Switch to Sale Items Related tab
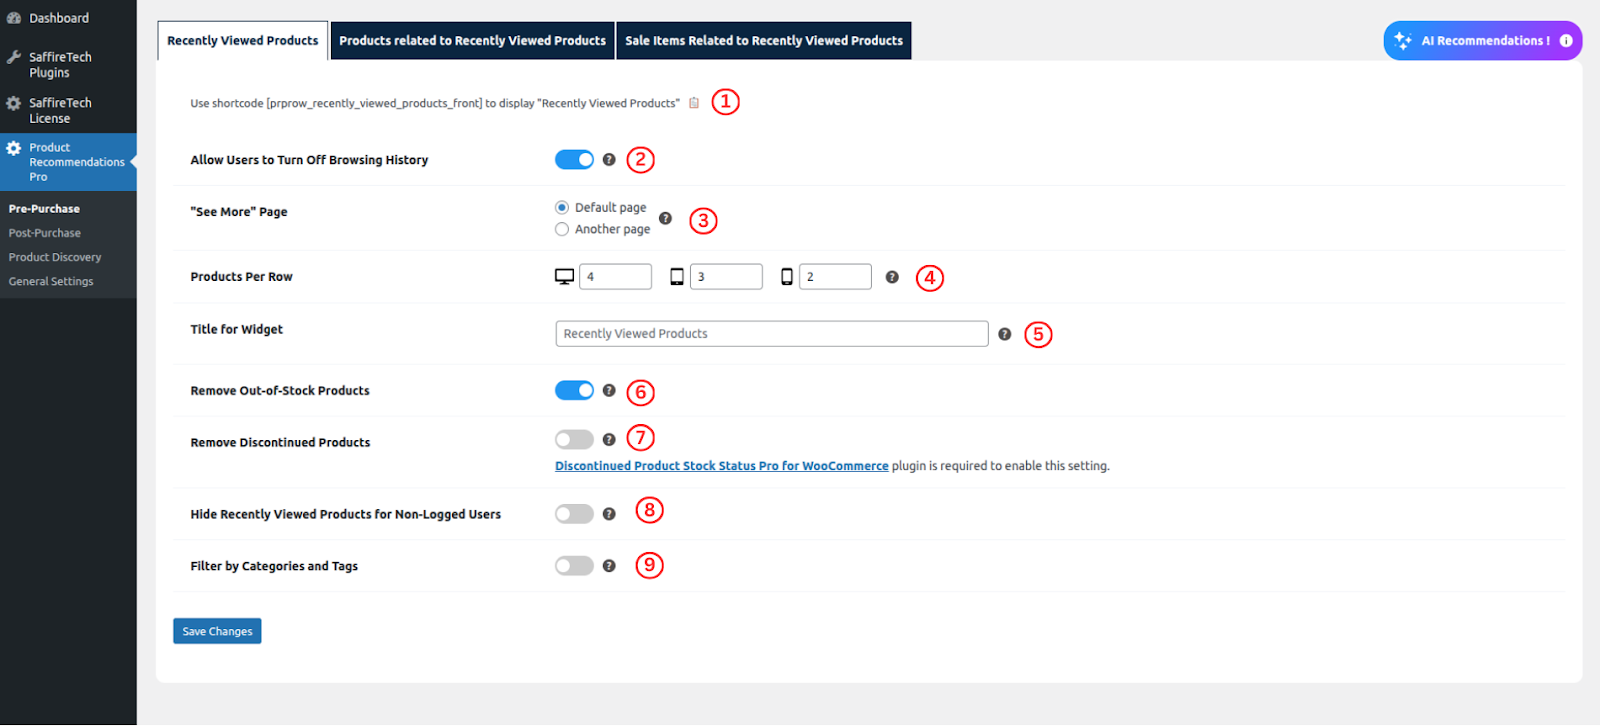Viewport: 1600px width, 726px height. click(x=763, y=41)
